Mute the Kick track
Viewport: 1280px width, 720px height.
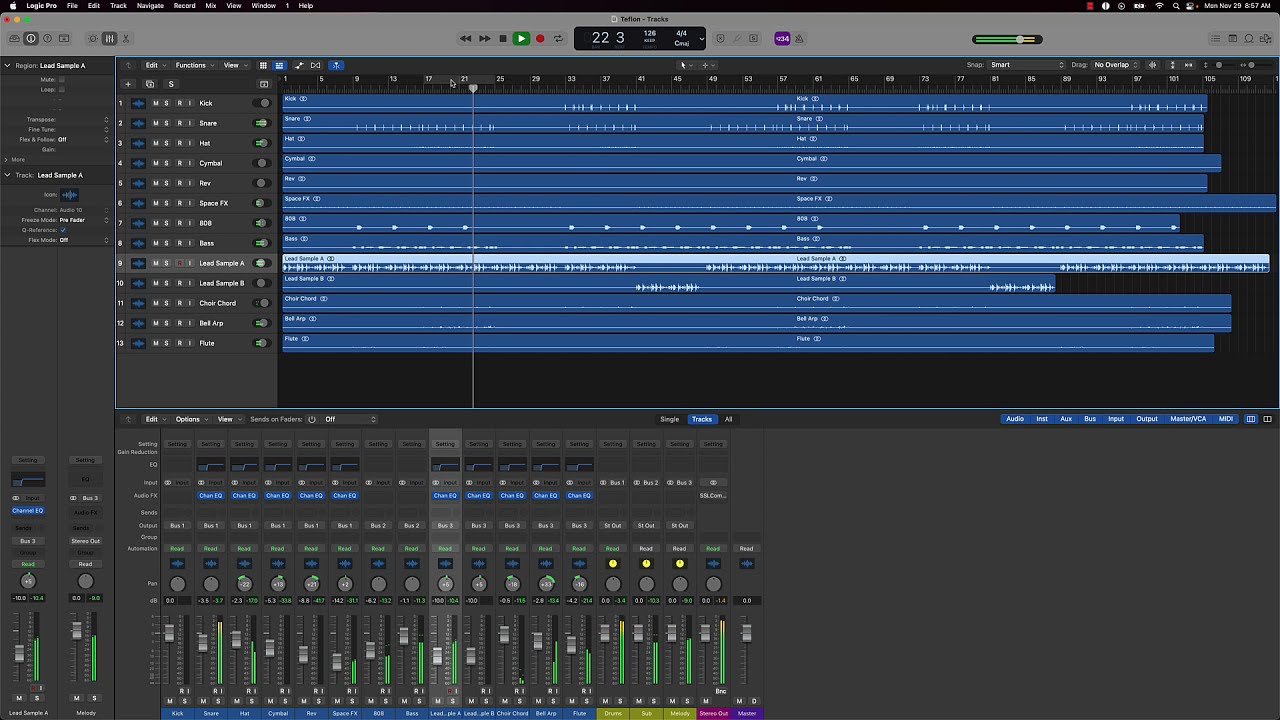click(155, 103)
